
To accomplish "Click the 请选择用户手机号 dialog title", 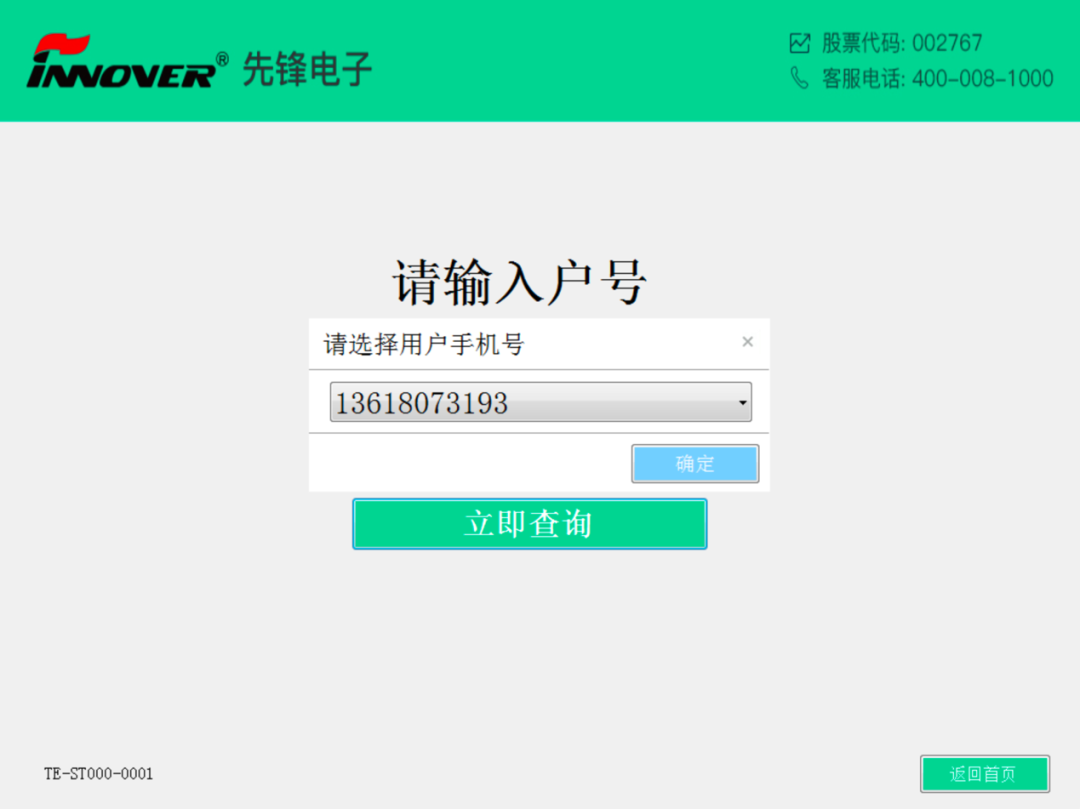I will click(424, 344).
